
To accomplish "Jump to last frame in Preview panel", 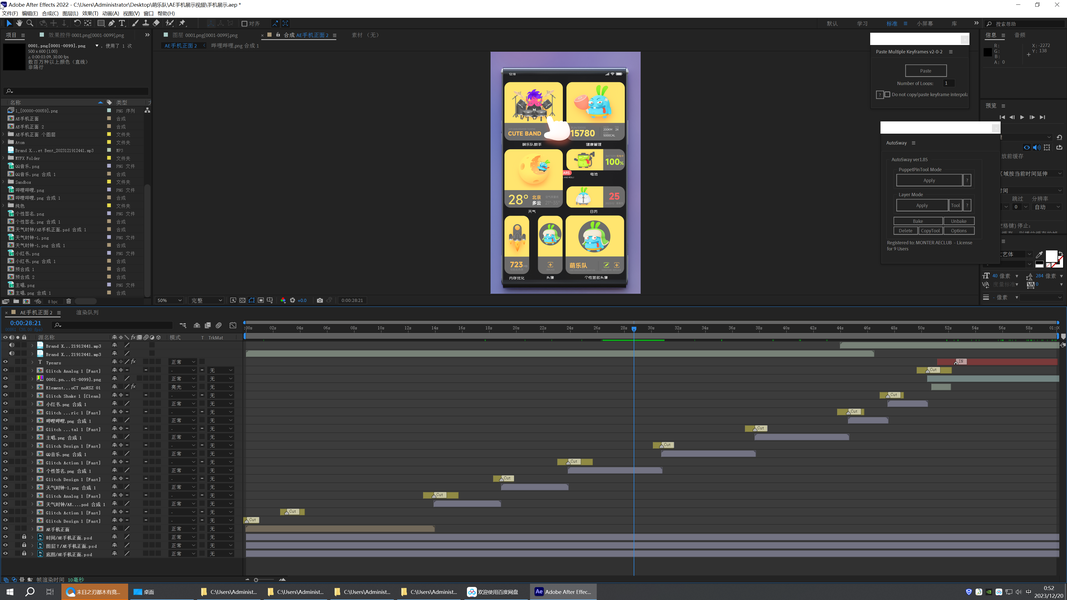I will point(1042,117).
